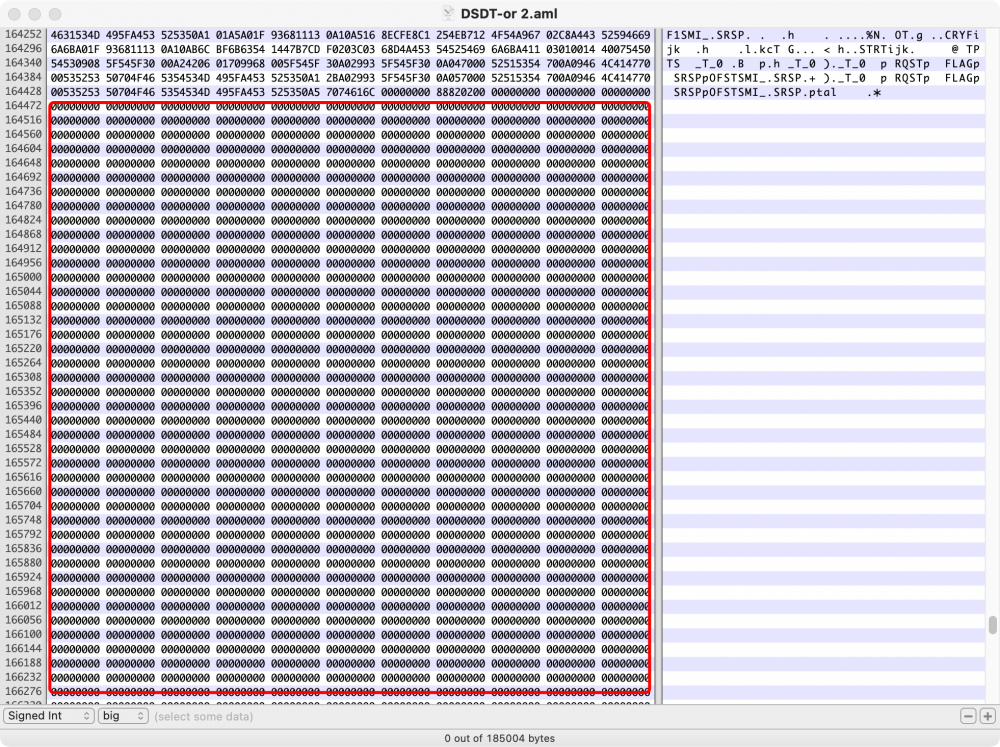
Task: Add a data inspector row with plus button
Action: pos(987,716)
